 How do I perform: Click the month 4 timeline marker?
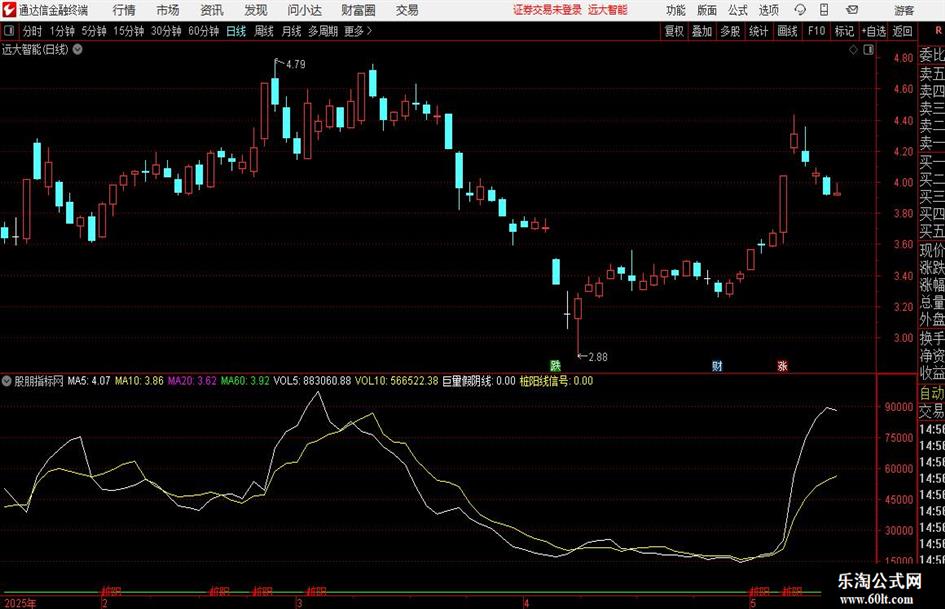(526, 603)
